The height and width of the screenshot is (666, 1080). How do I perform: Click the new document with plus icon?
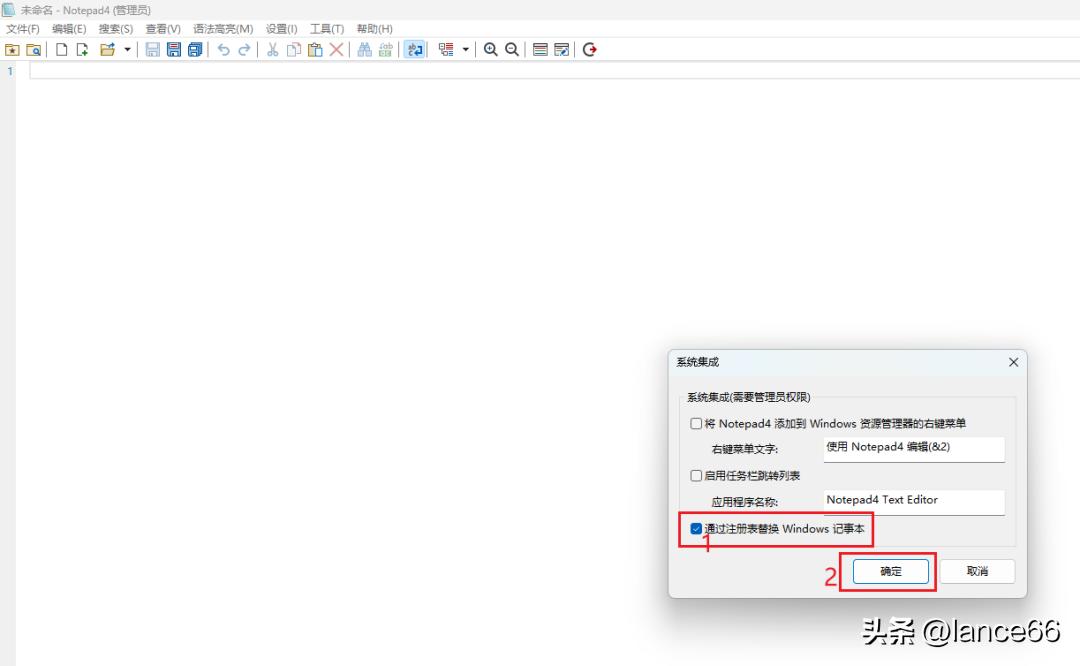tap(83, 50)
